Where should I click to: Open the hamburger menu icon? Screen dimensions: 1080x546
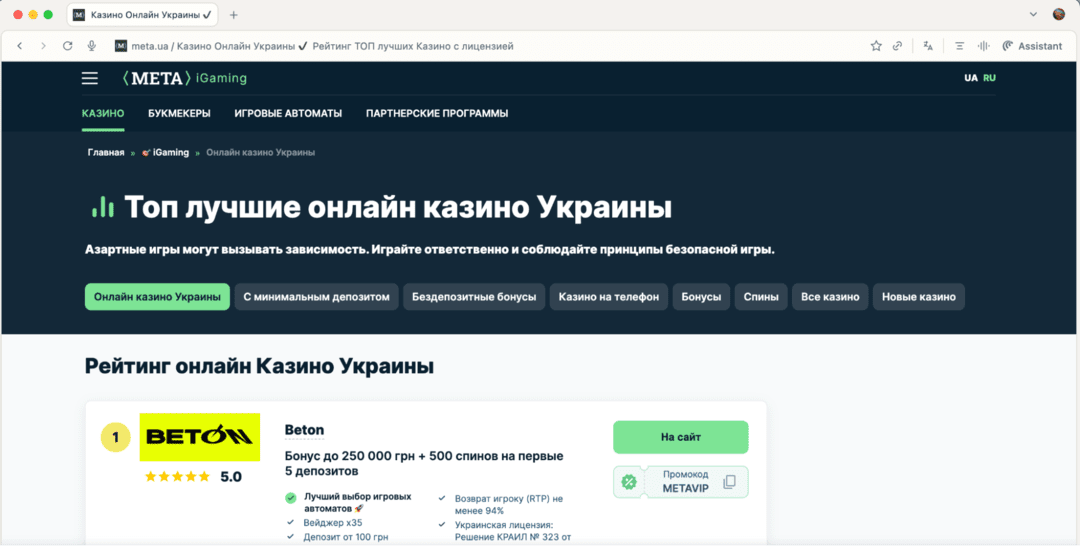click(90, 78)
